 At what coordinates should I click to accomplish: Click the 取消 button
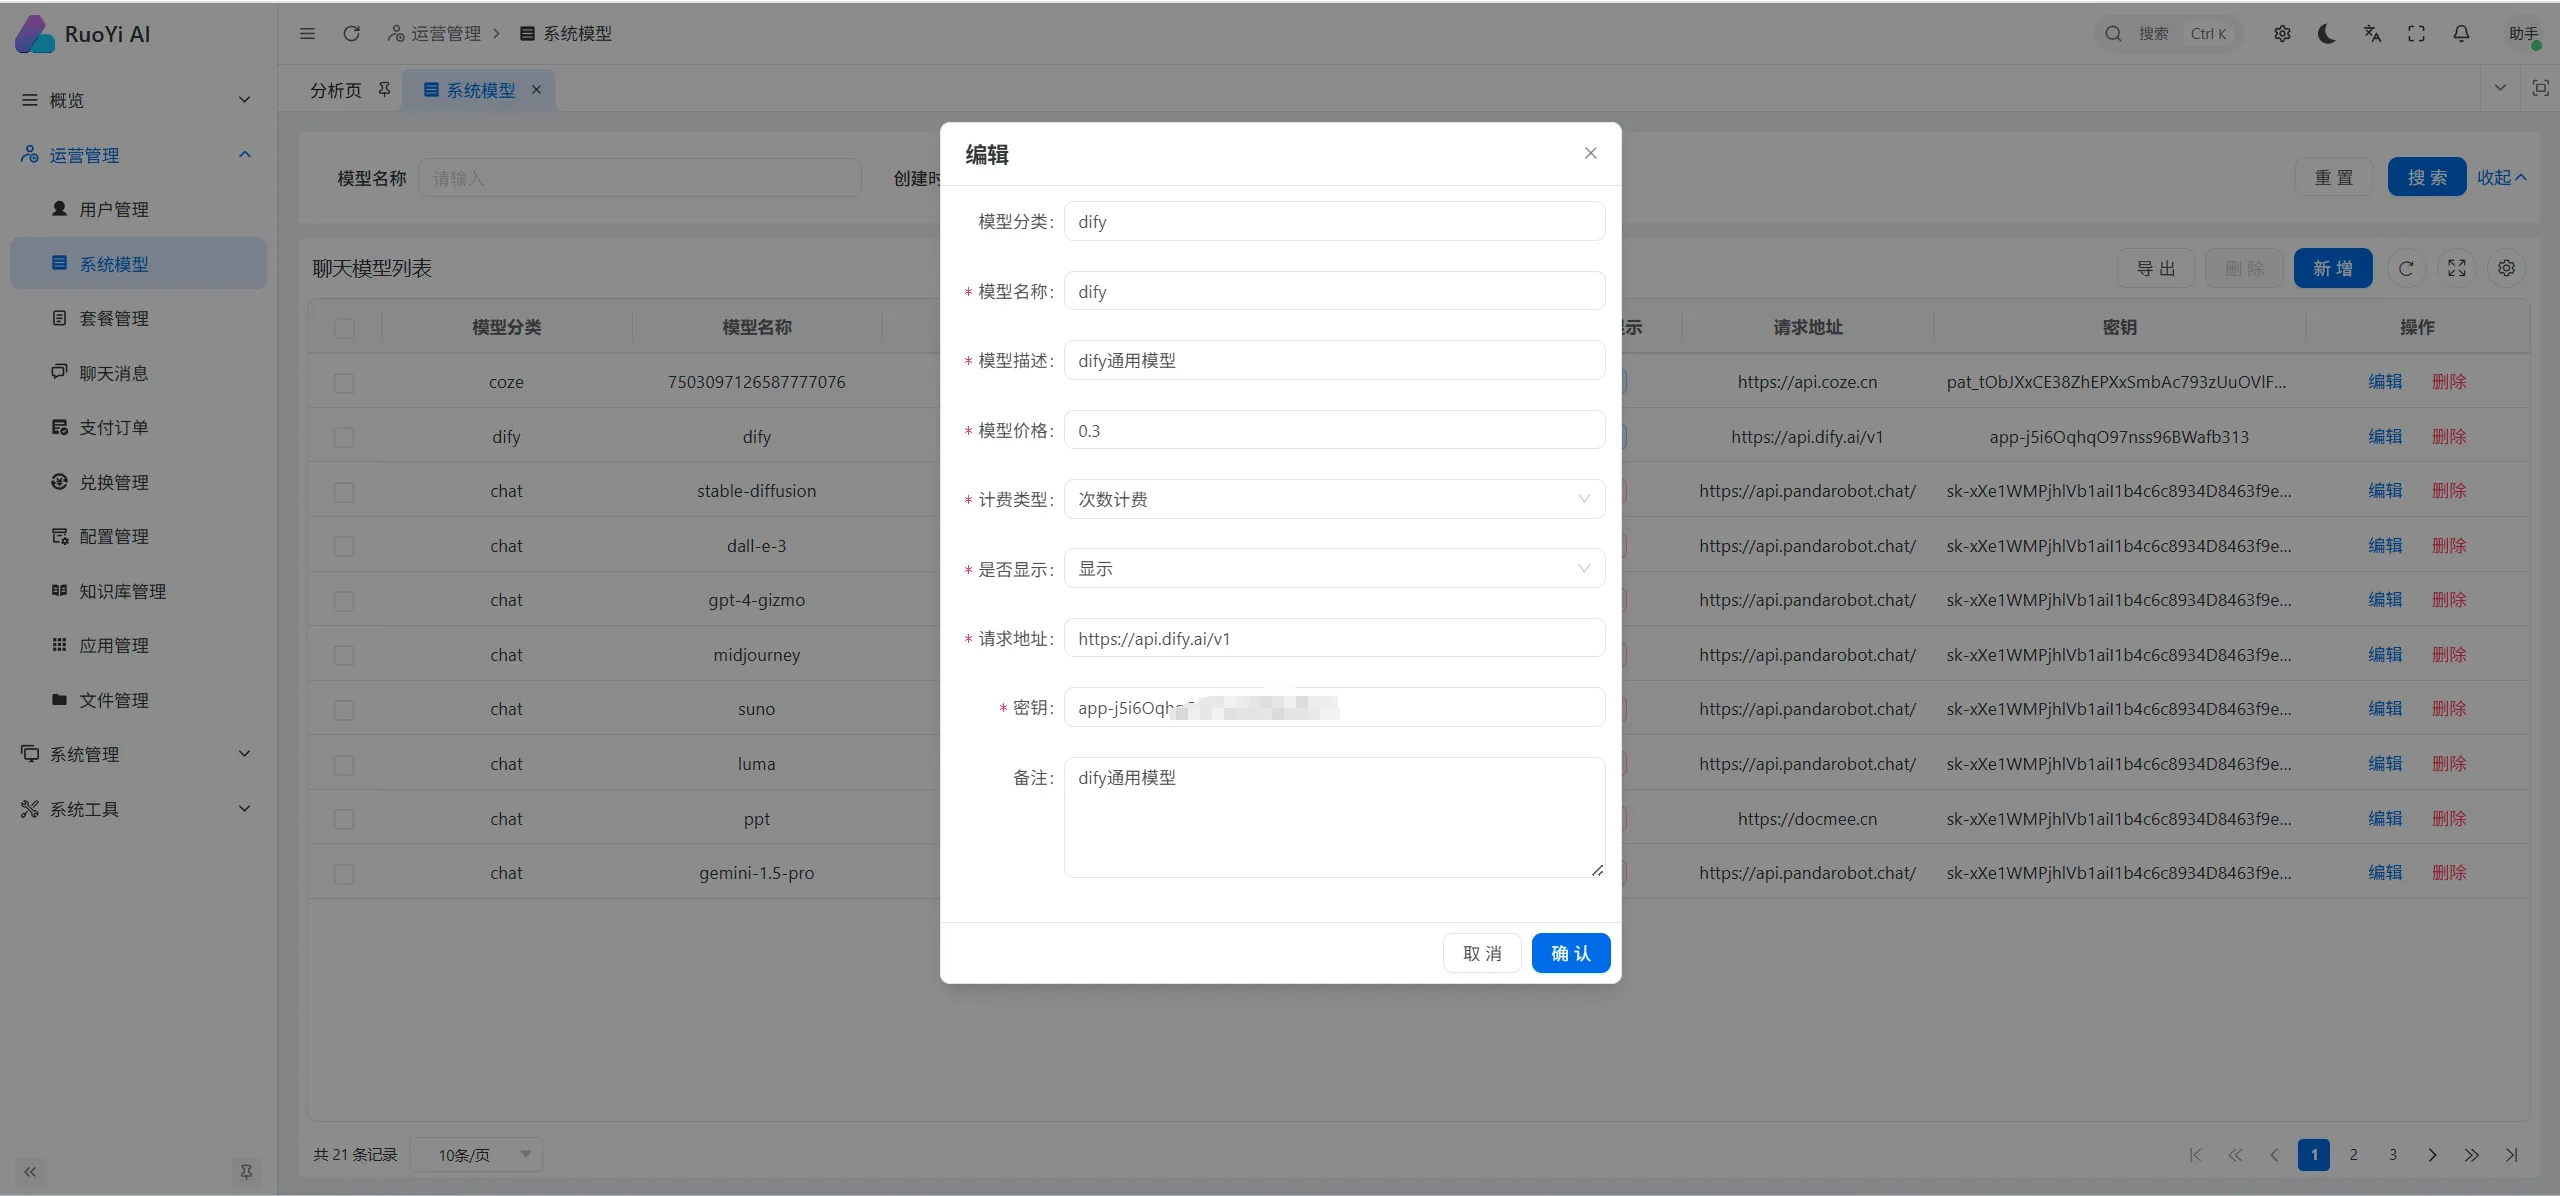(x=1481, y=953)
